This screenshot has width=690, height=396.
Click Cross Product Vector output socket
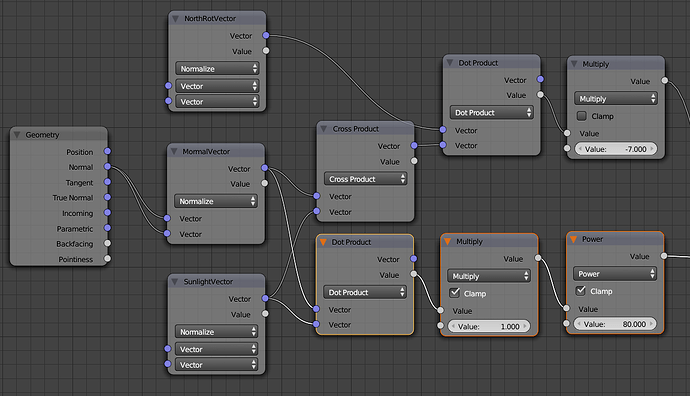414,146
